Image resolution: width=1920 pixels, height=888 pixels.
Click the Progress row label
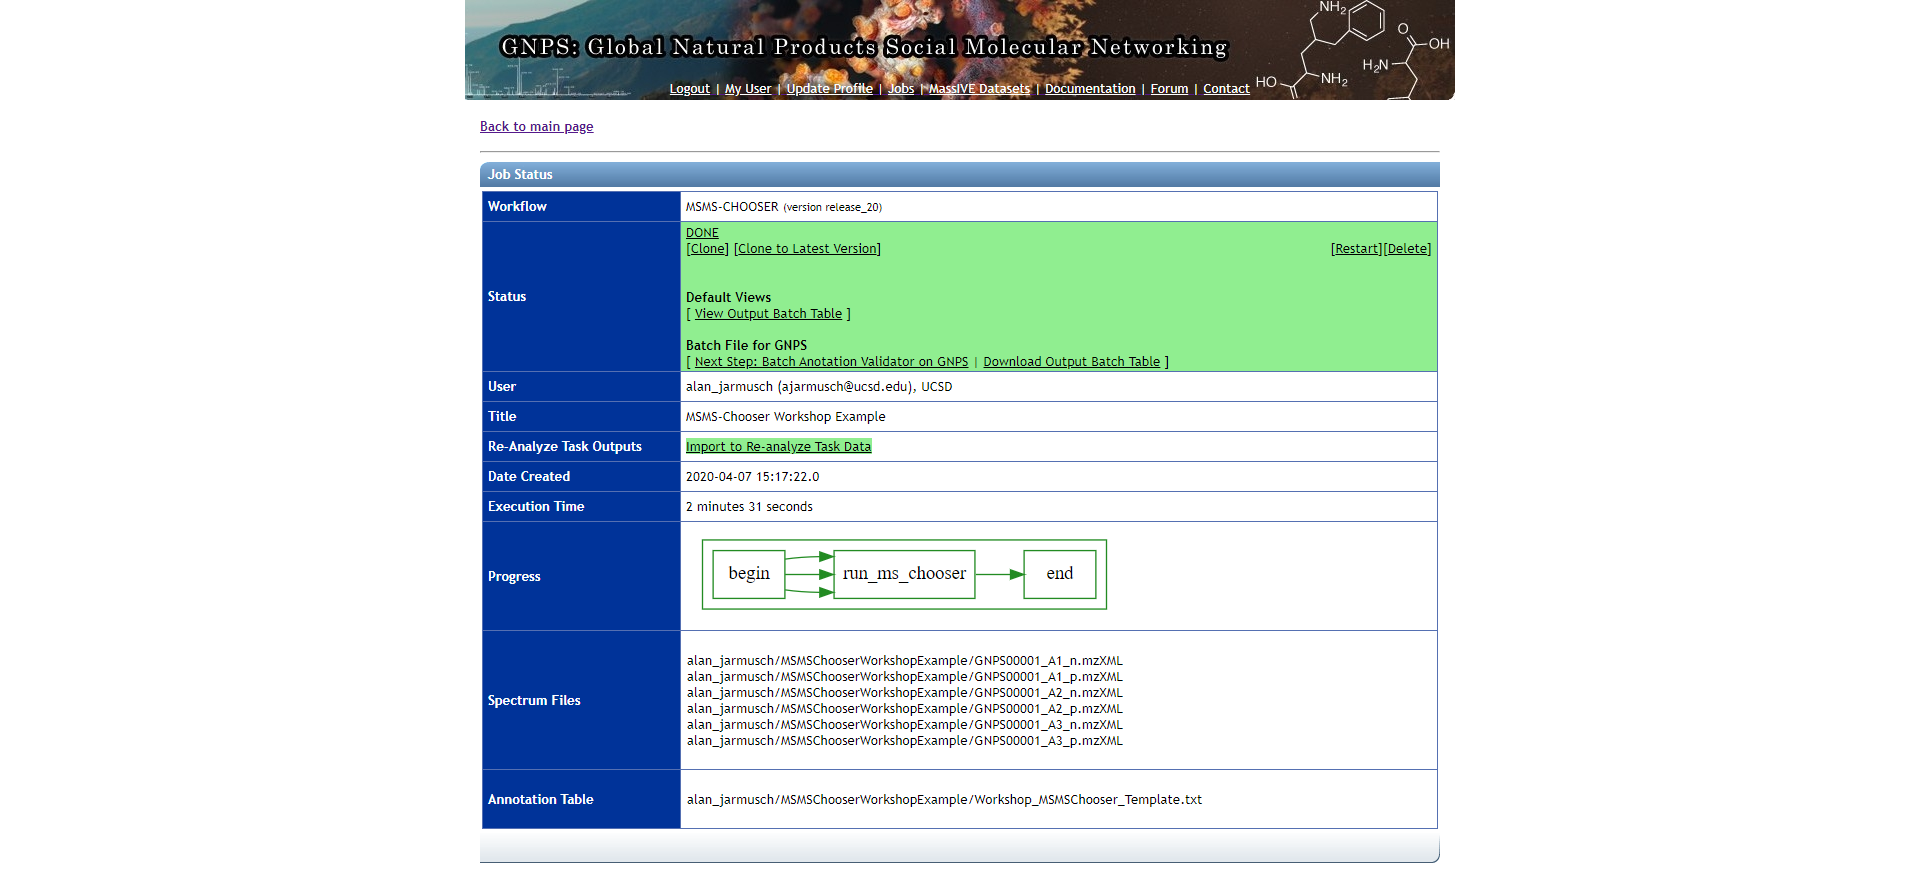tap(514, 577)
